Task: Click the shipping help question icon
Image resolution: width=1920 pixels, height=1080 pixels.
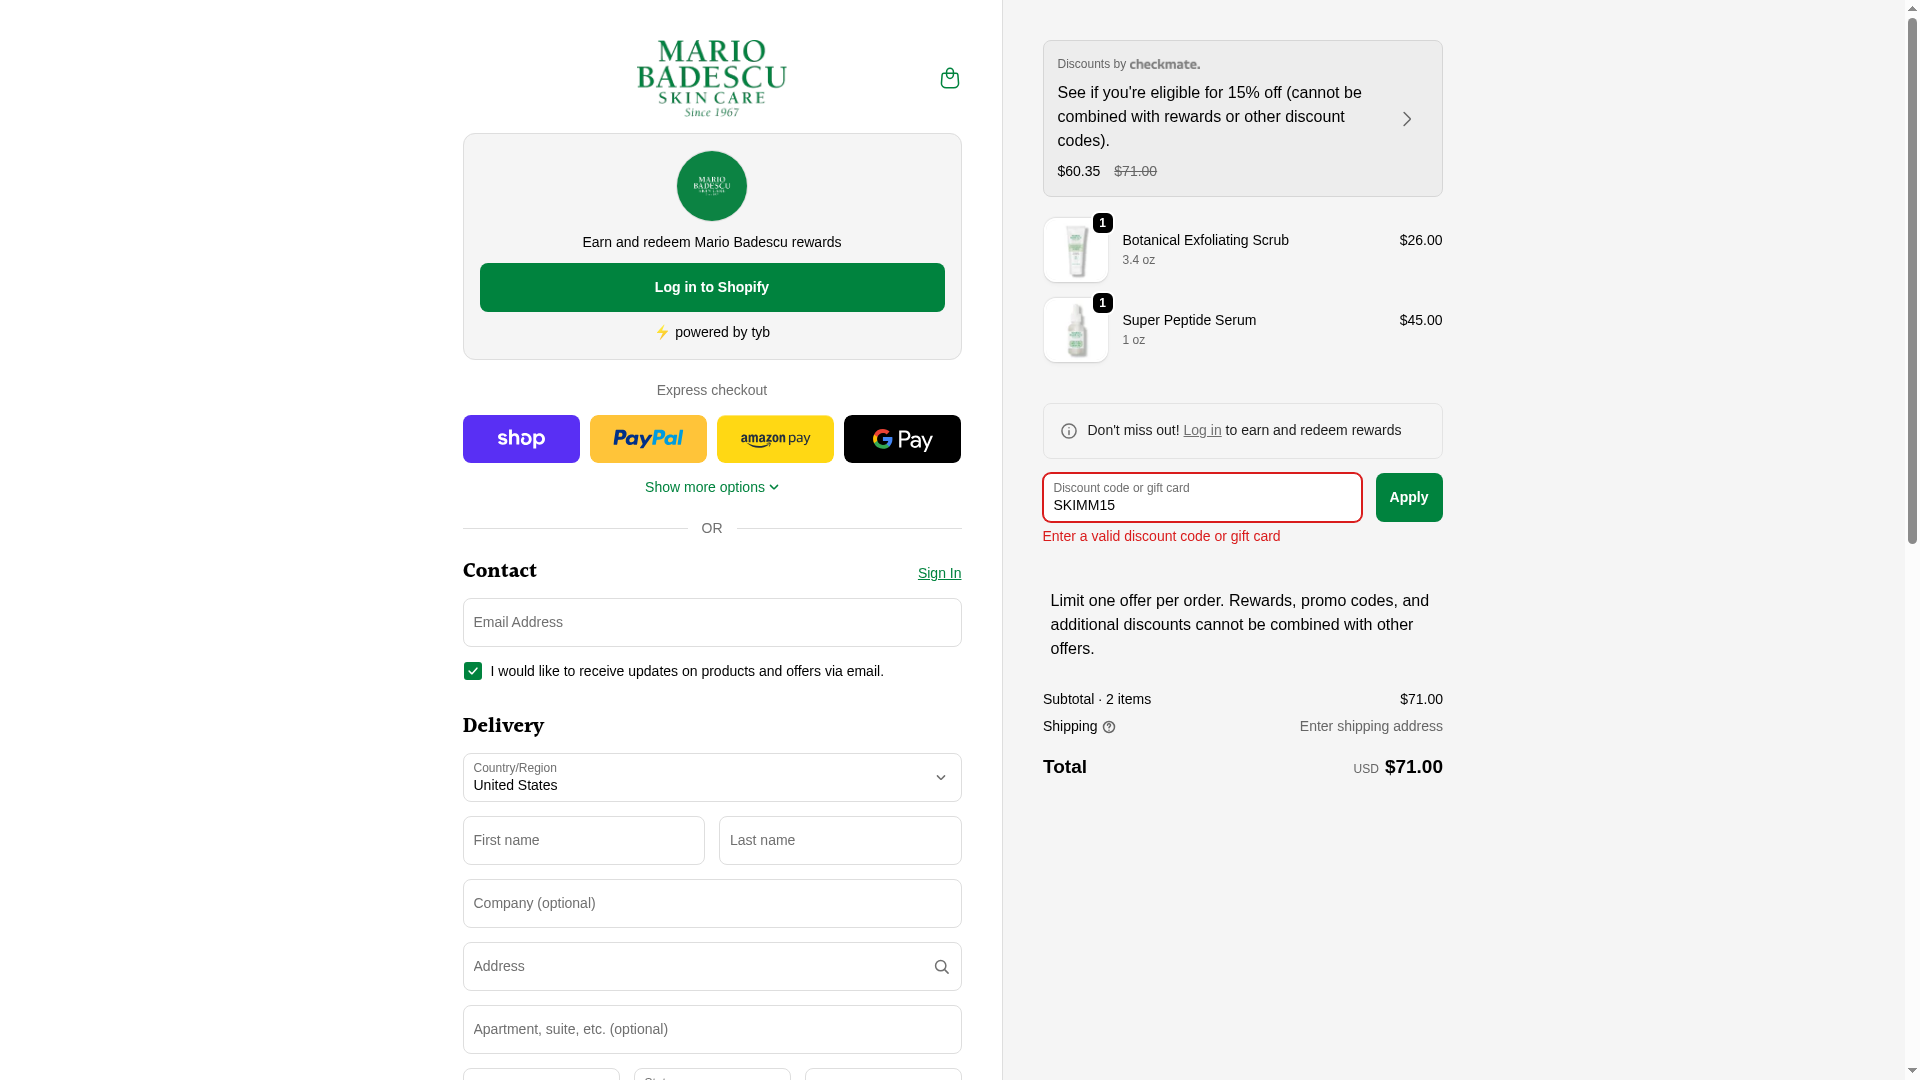Action: pos(1109,727)
